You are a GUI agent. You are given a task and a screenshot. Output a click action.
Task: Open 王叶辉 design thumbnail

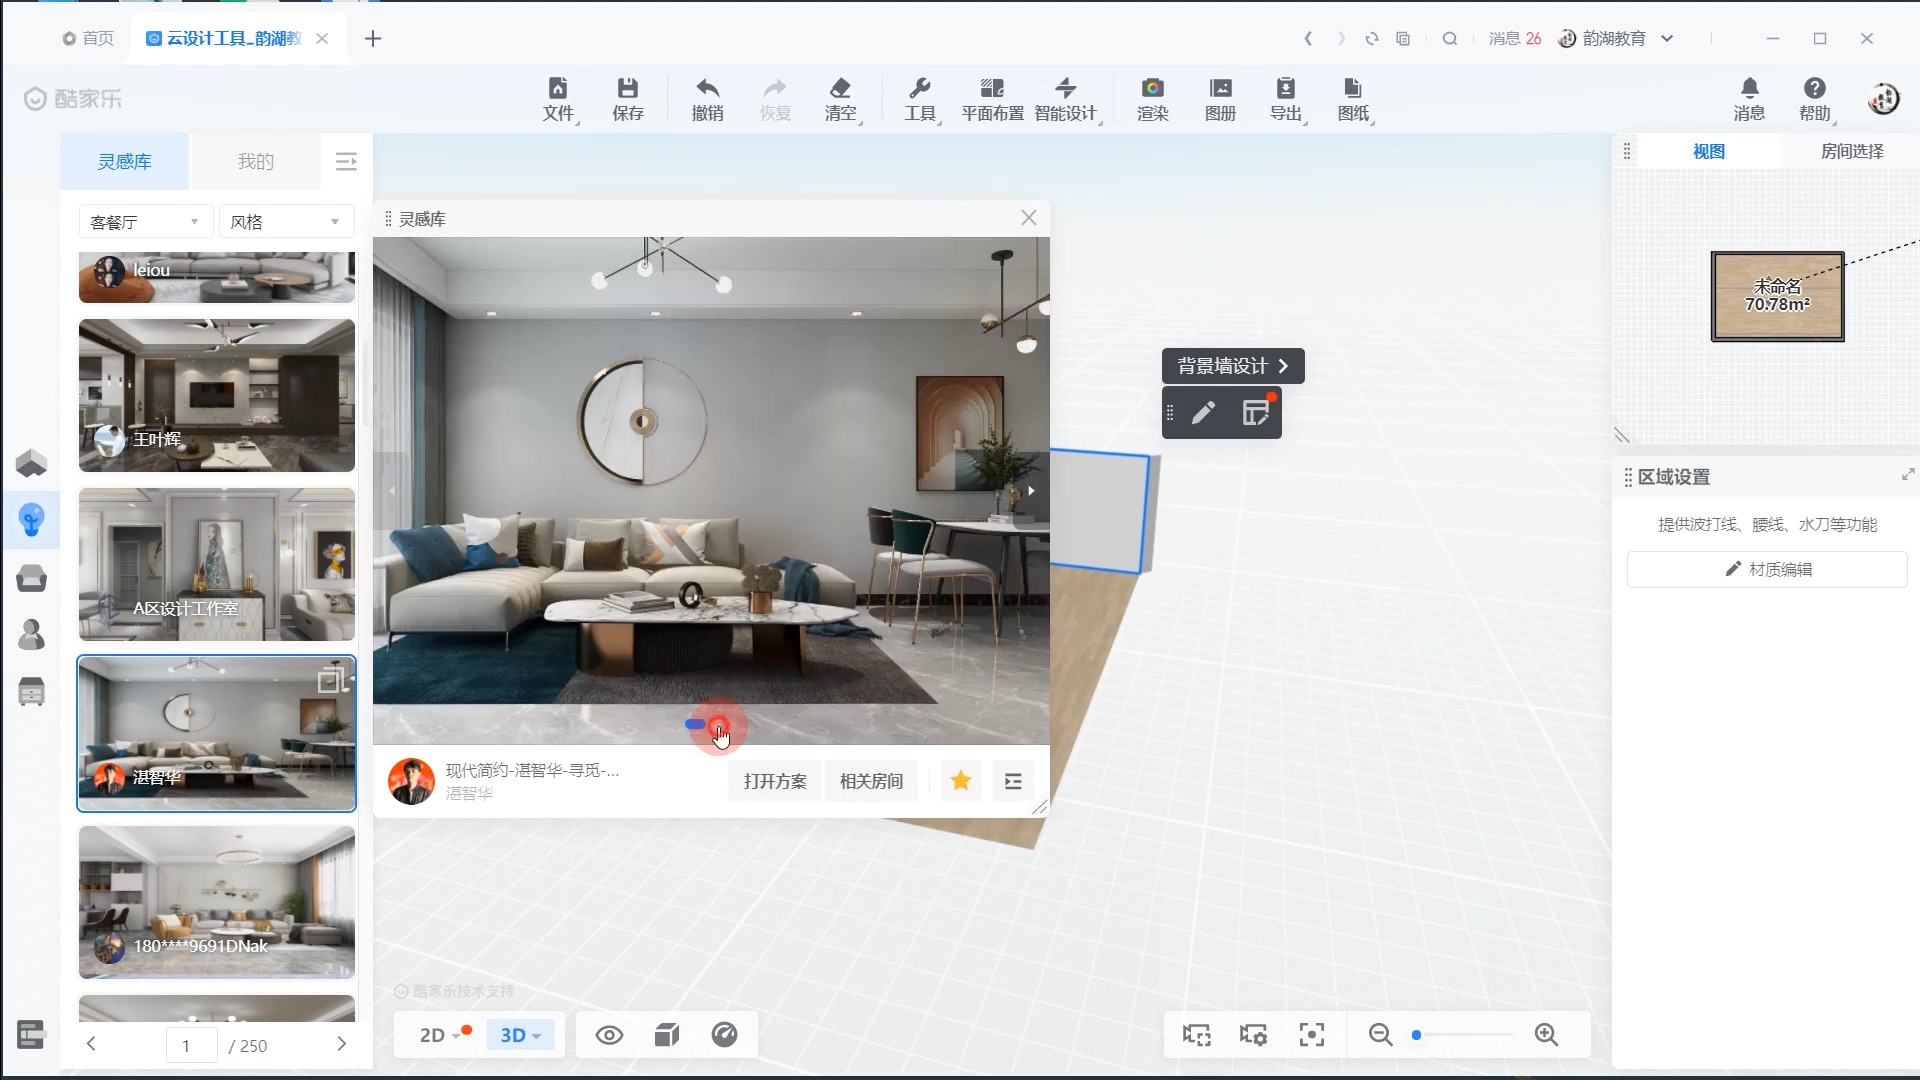[217, 395]
